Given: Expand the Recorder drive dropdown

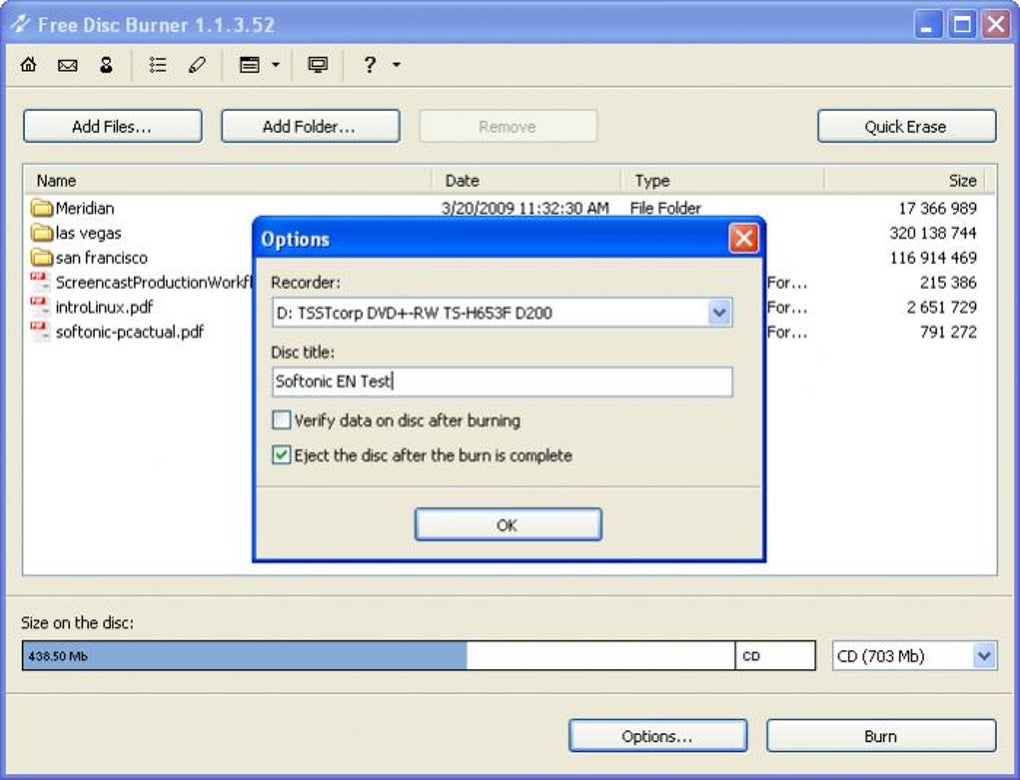Looking at the screenshot, I should point(719,313).
